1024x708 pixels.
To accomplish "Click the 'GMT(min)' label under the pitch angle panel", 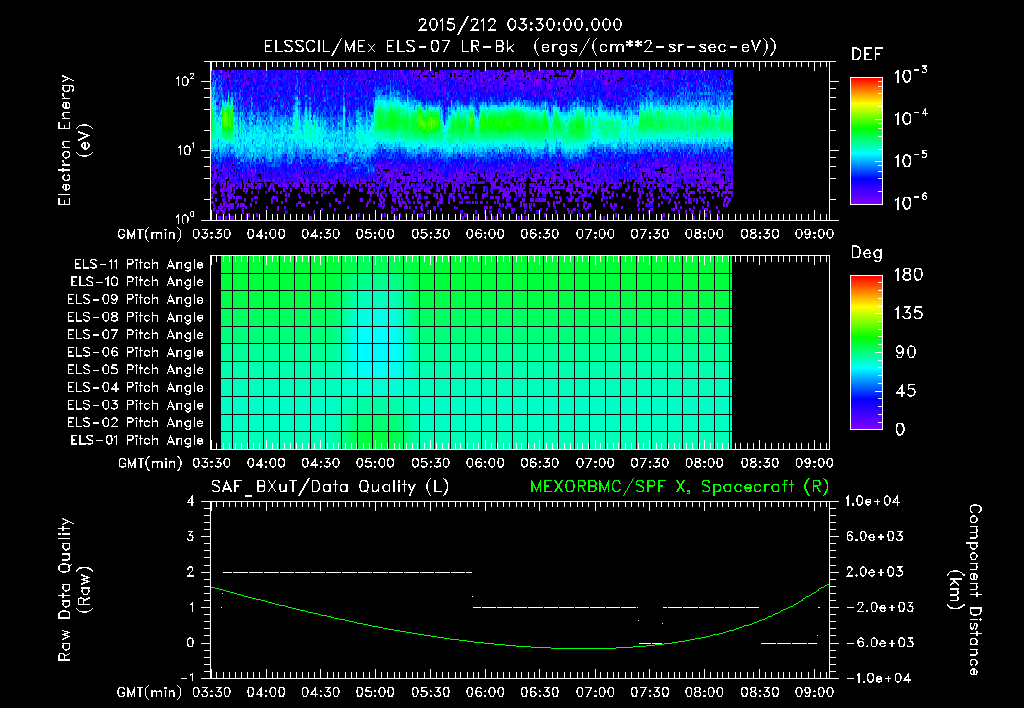I will click(150, 464).
